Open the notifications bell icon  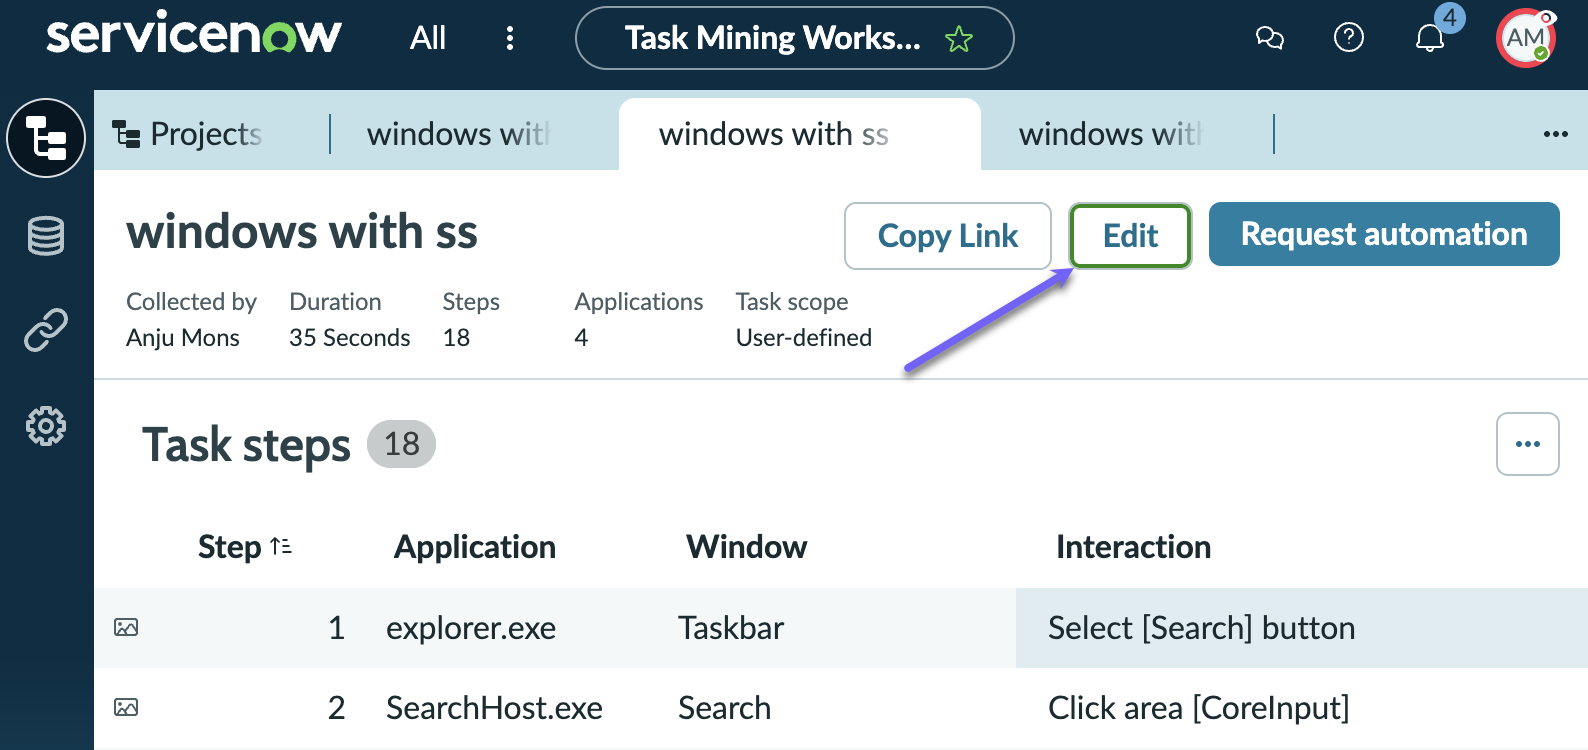[1430, 38]
